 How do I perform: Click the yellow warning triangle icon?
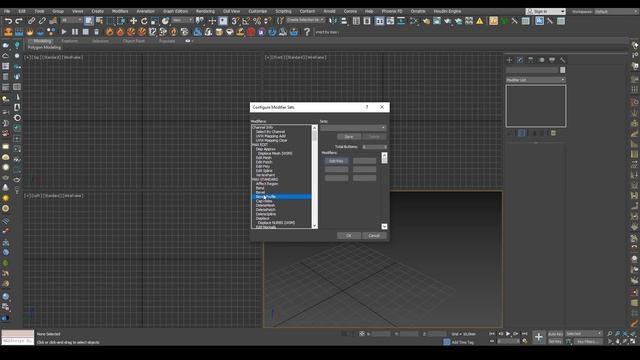480,20
